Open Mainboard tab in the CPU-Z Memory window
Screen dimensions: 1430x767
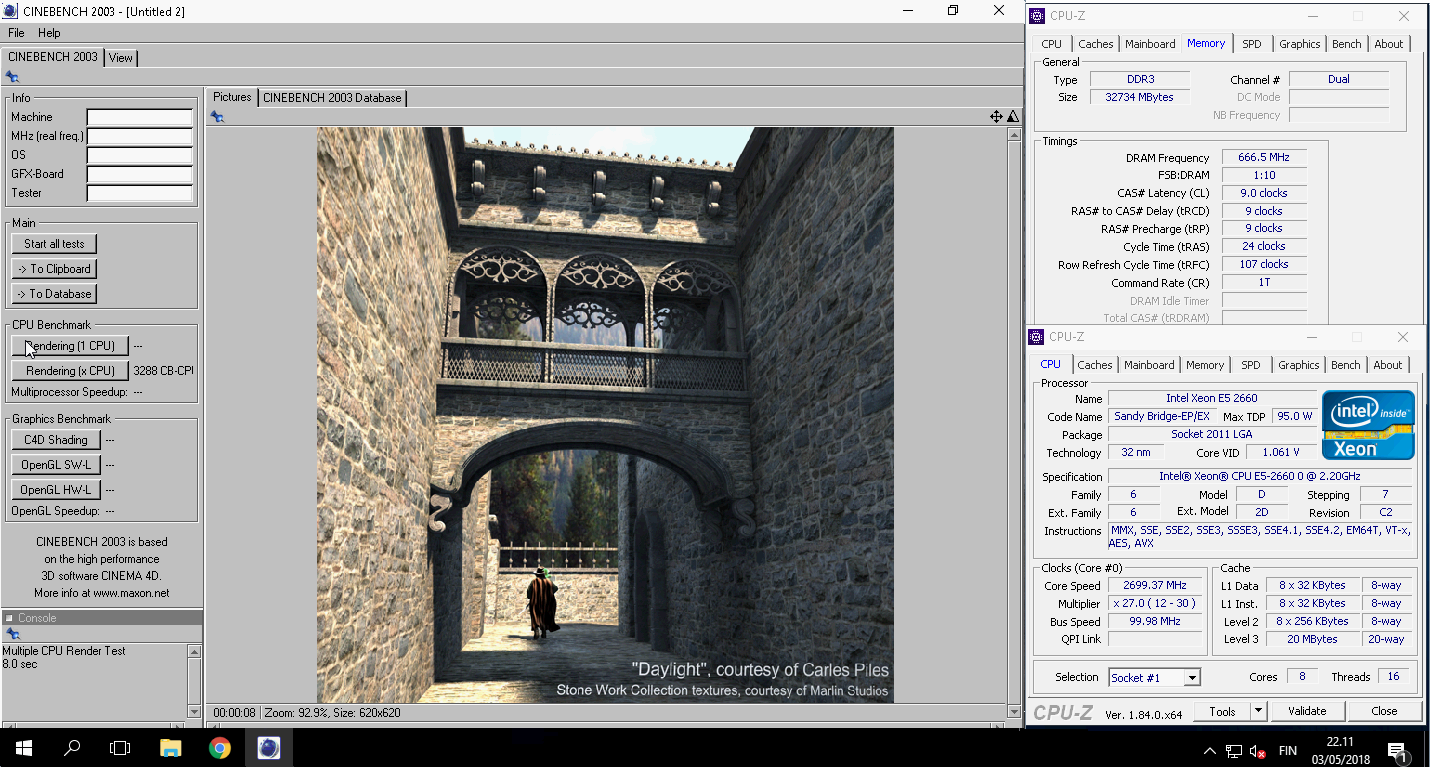(x=1150, y=44)
